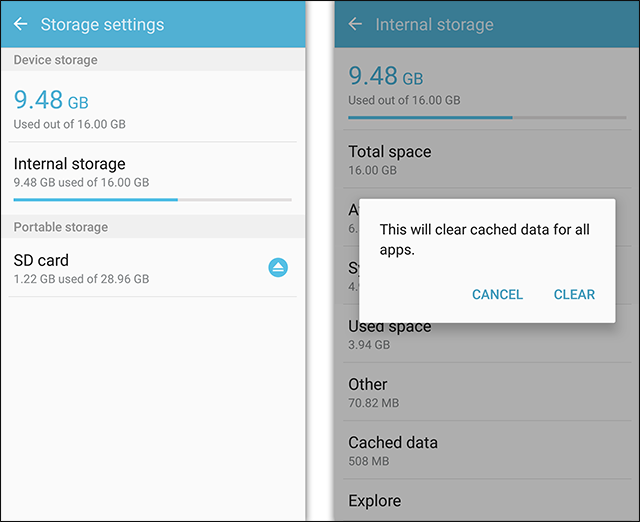Tap the 9.48 GB usage bar on right screen
The width and height of the screenshot is (640, 522).
(487, 118)
